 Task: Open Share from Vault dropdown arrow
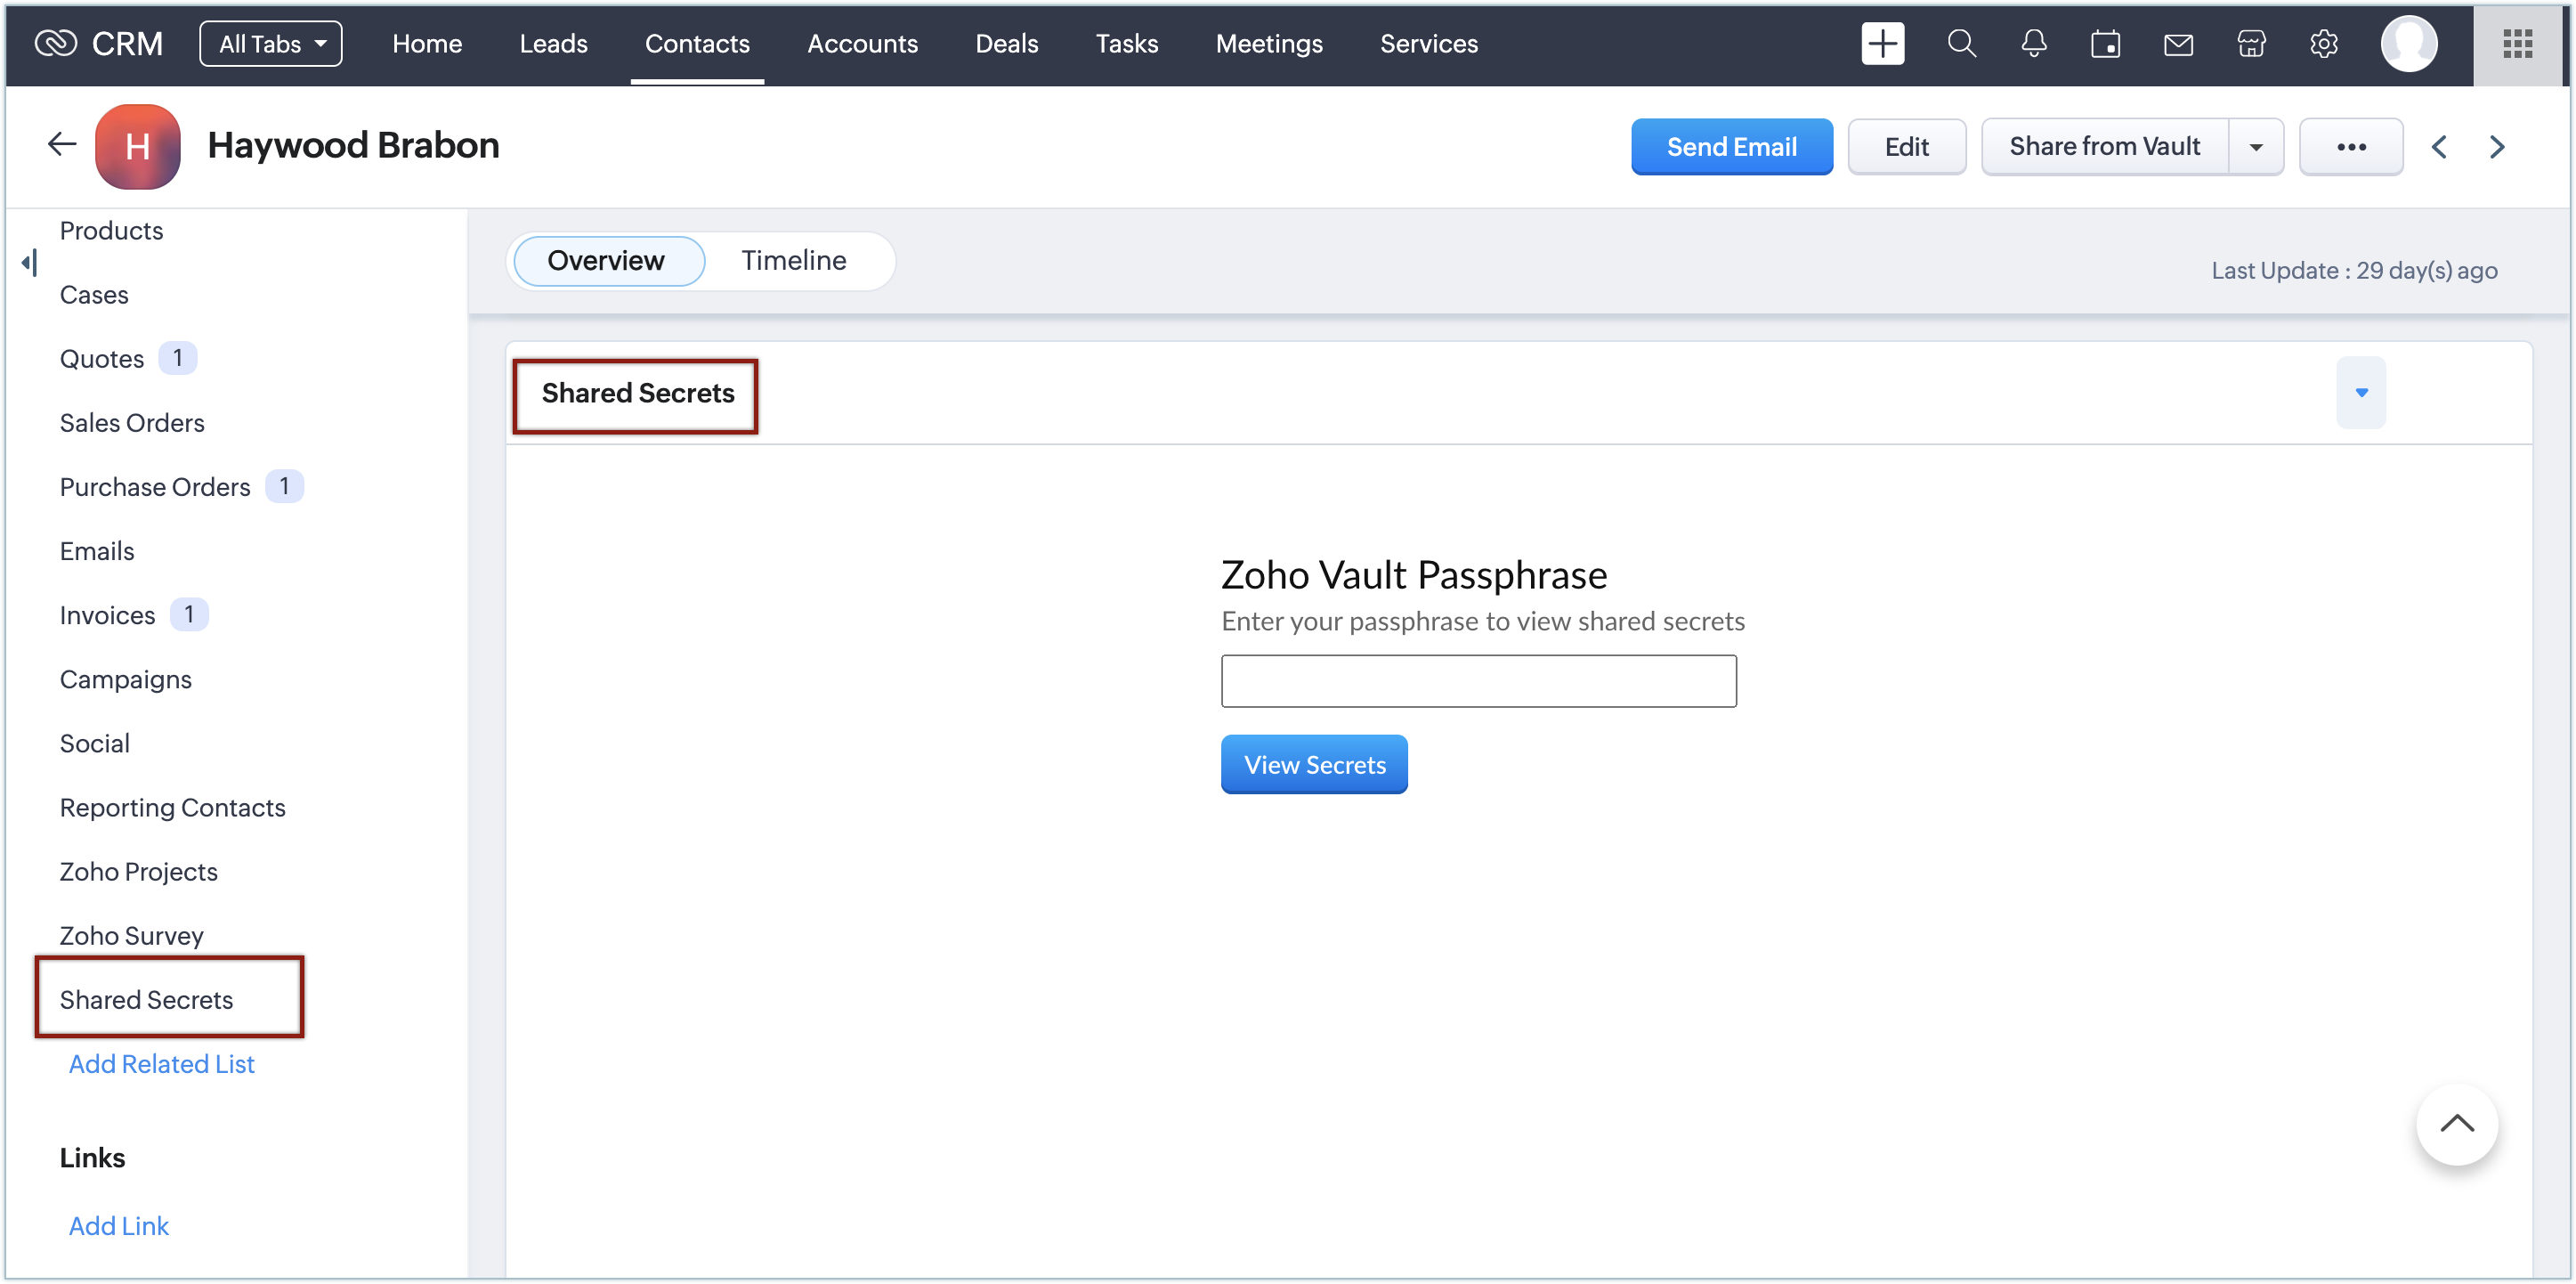coord(2256,146)
